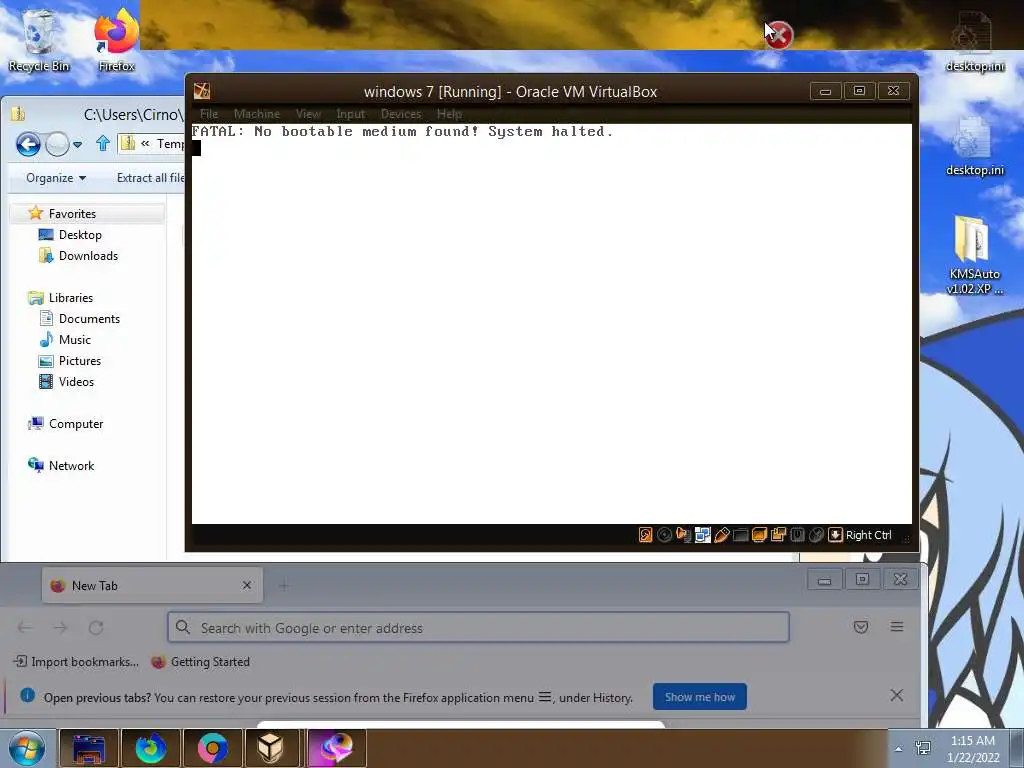Click the Save to Pocket icon in Firefox
This screenshot has height=768, width=1024.
[x=861, y=627]
